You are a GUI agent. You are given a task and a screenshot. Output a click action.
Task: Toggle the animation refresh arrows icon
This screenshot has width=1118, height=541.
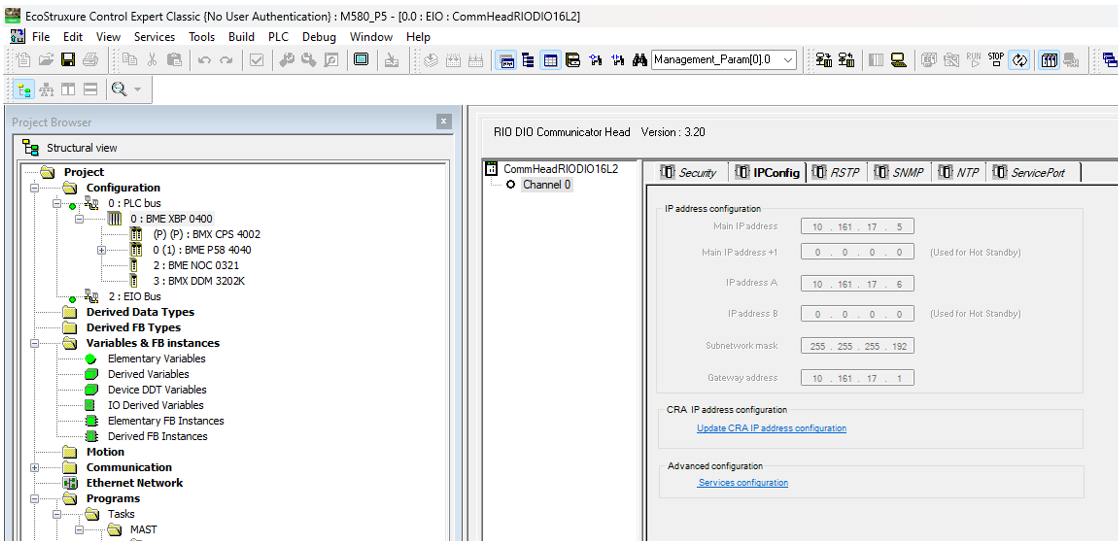(1018, 61)
